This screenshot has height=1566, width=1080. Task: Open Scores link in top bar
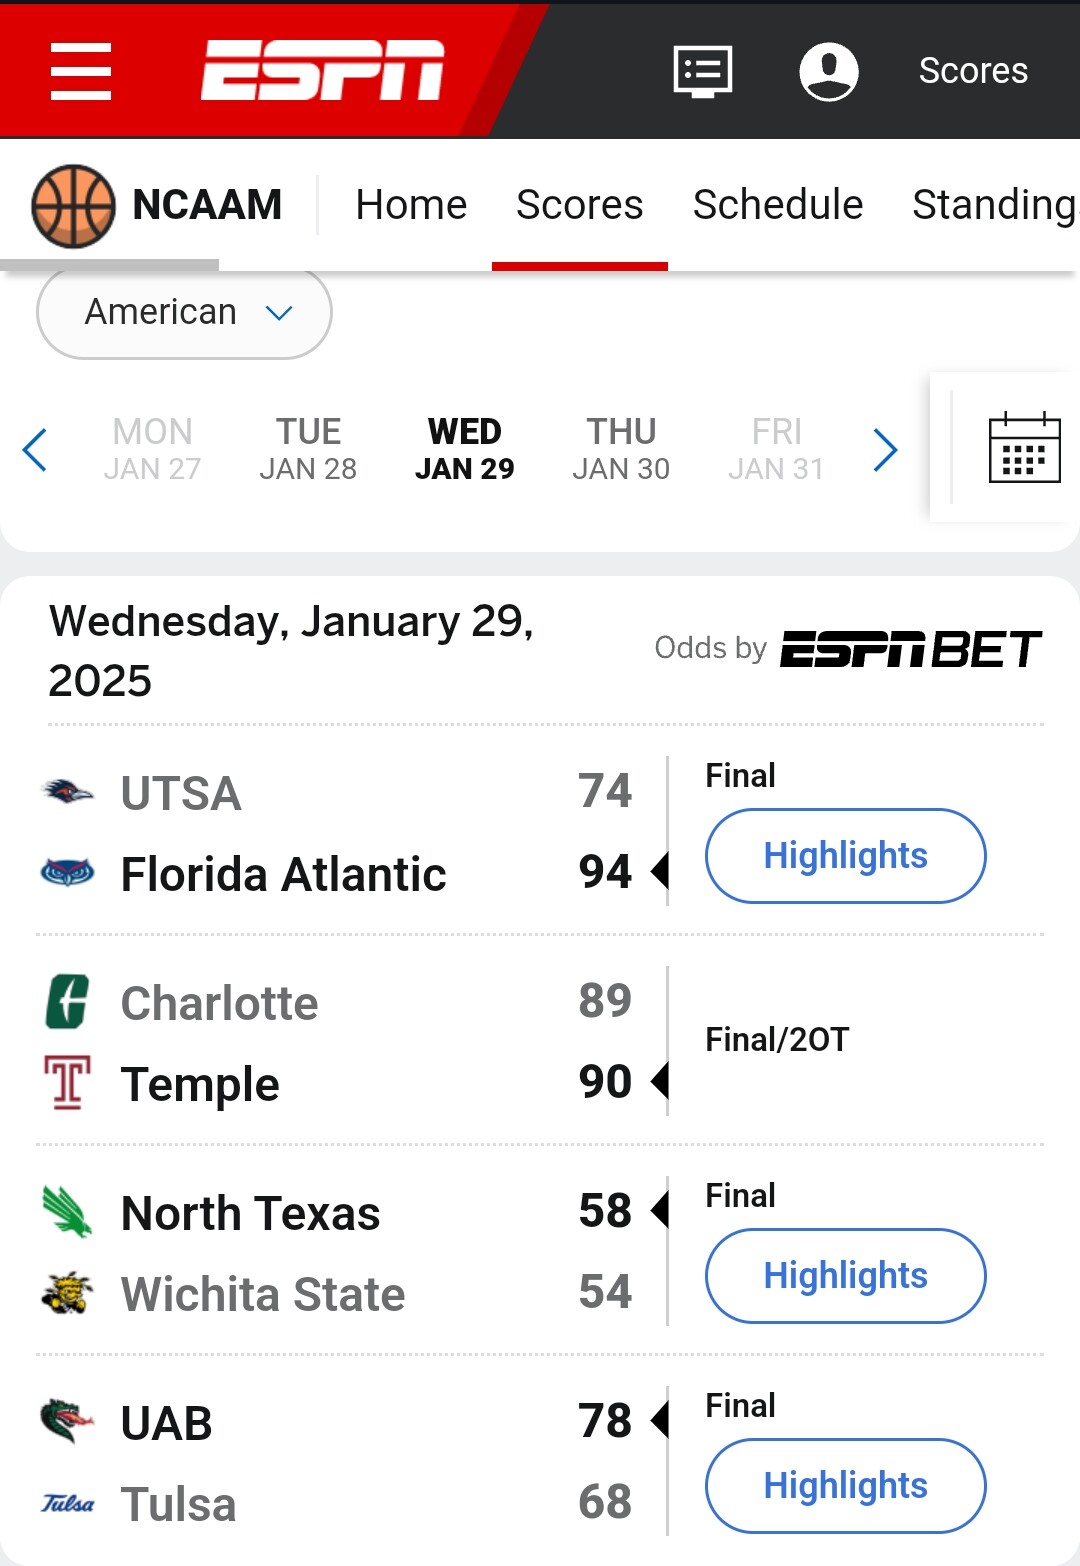(972, 71)
